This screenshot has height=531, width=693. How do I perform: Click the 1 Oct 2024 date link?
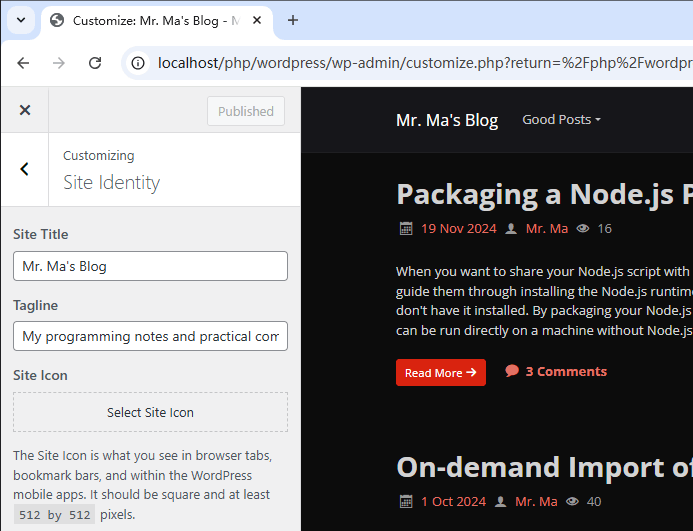[453, 502]
